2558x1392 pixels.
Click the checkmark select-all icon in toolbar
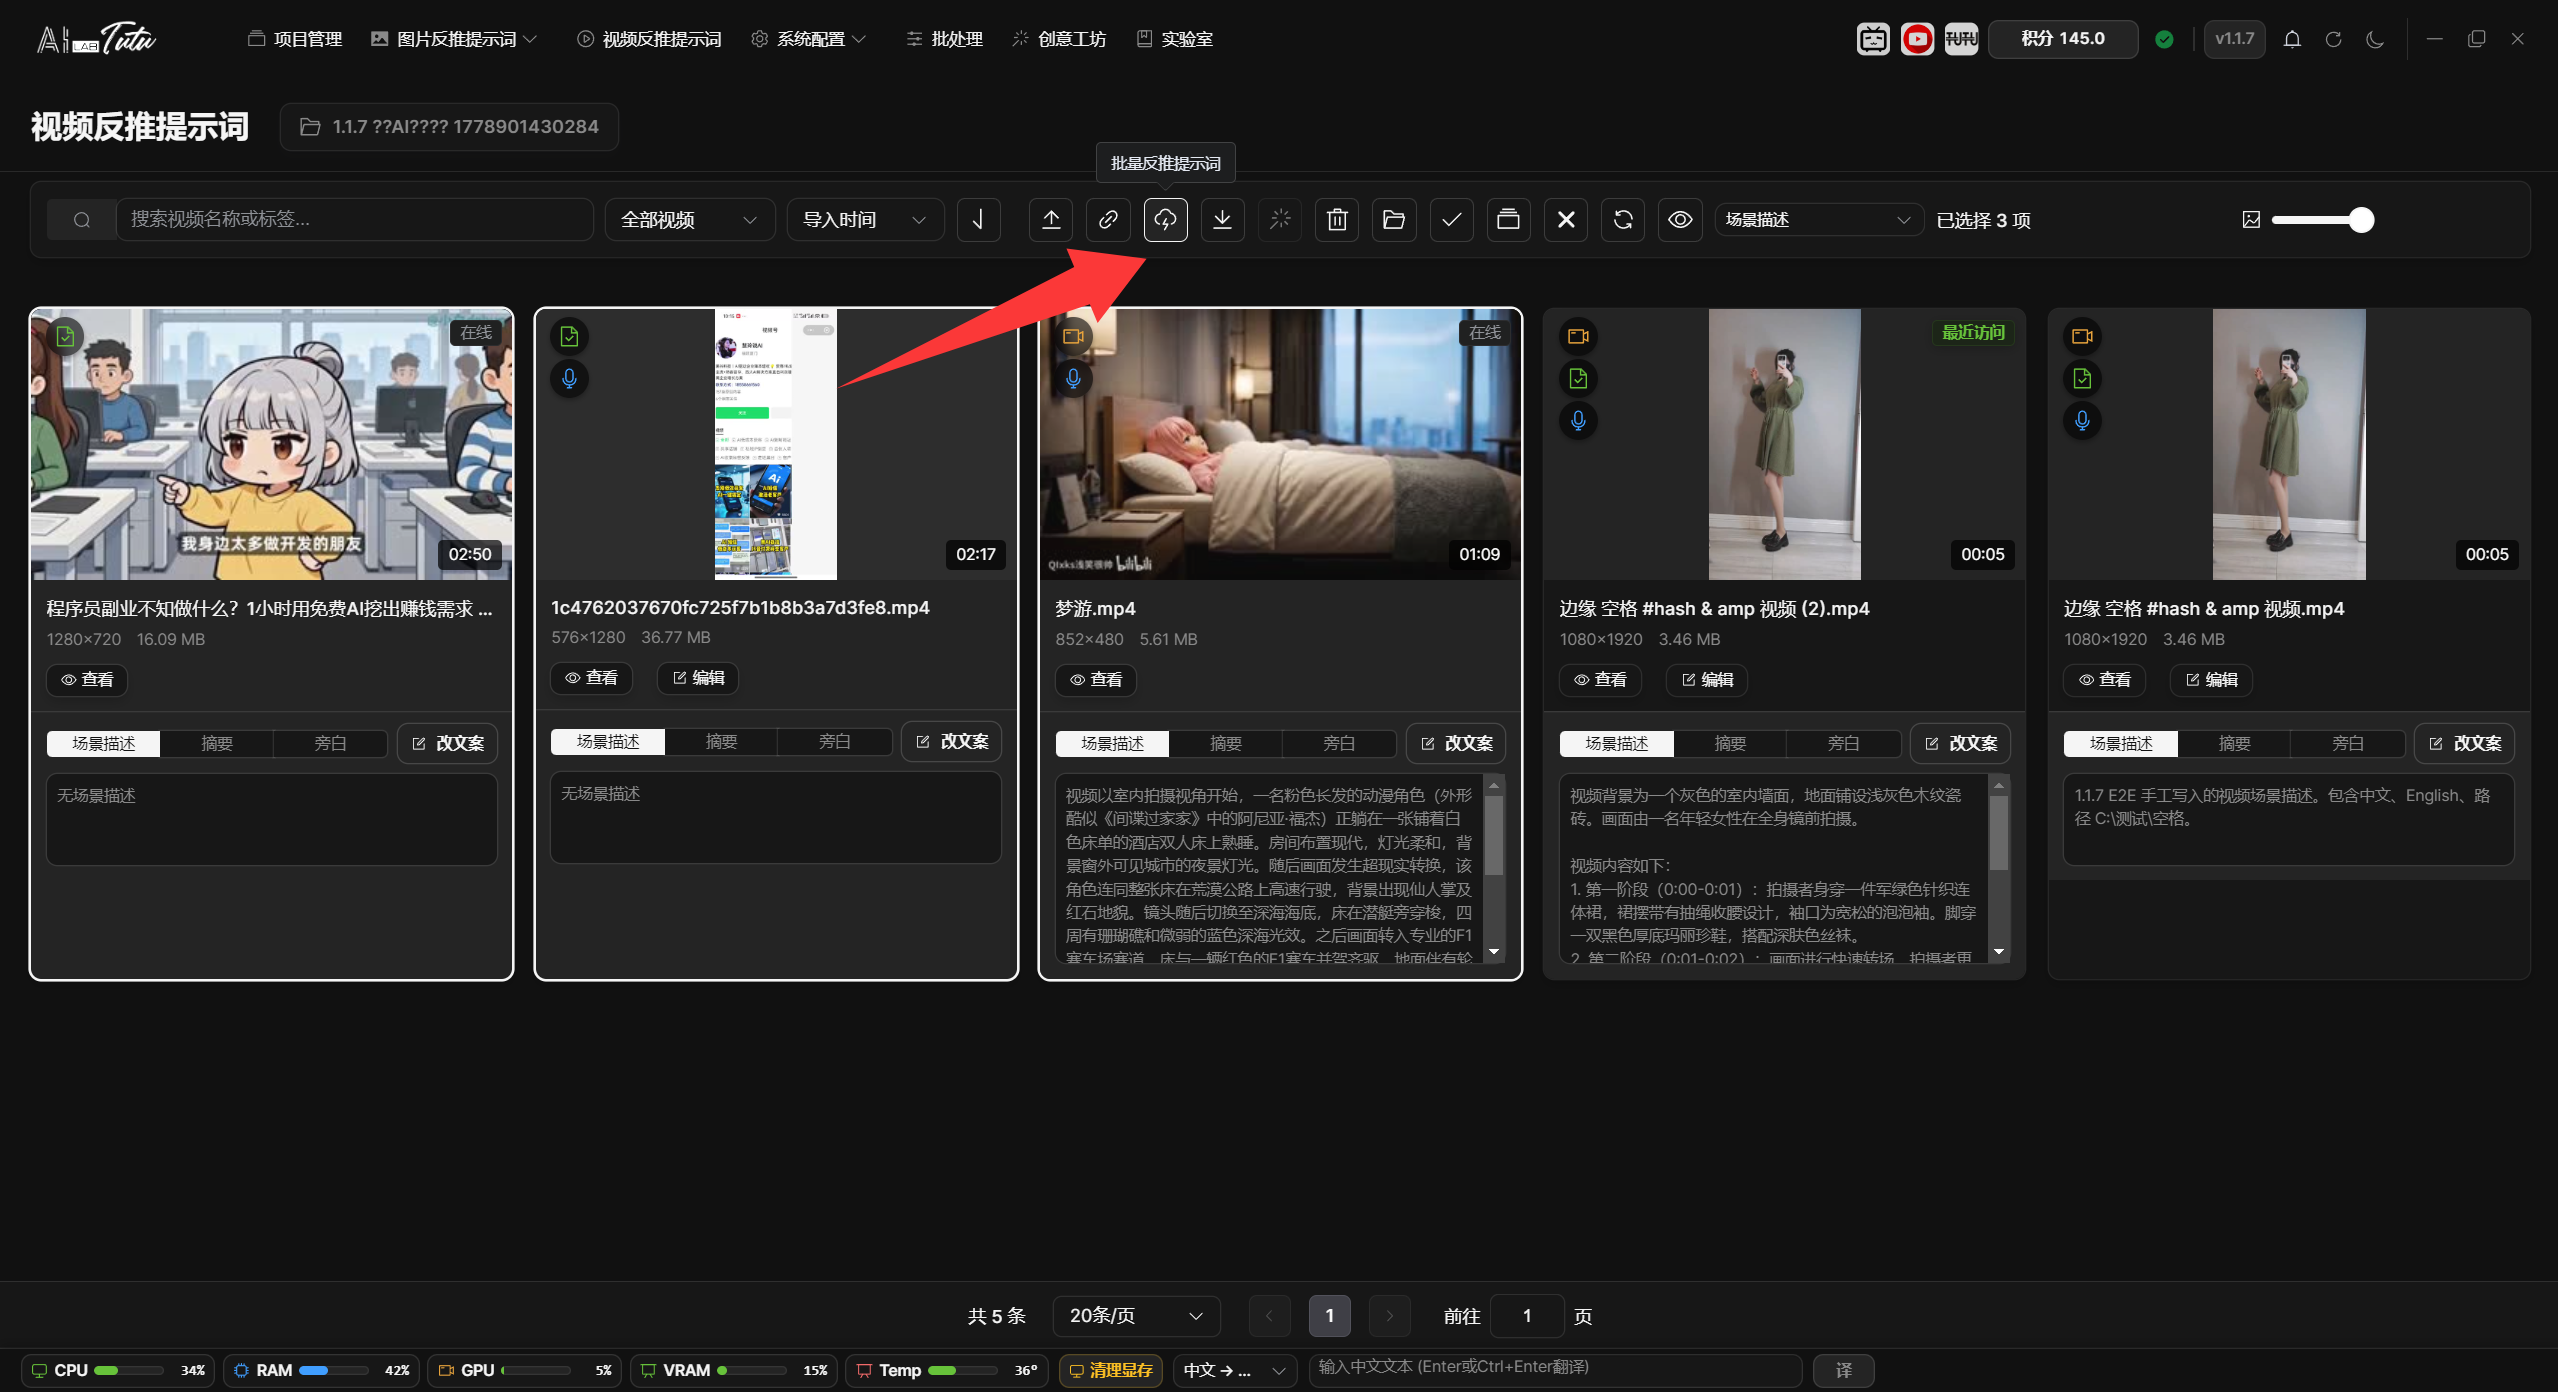tap(1451, 220)
